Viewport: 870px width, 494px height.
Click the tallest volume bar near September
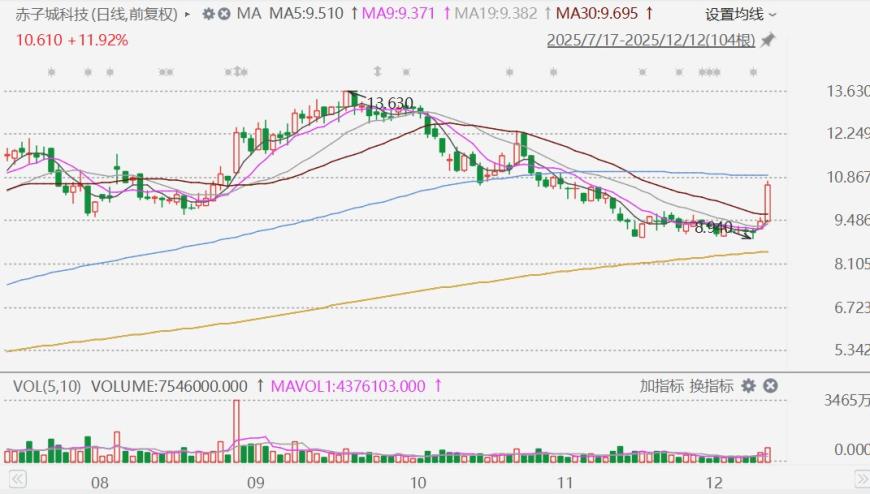pyautogui.click(x=237, y=430)
